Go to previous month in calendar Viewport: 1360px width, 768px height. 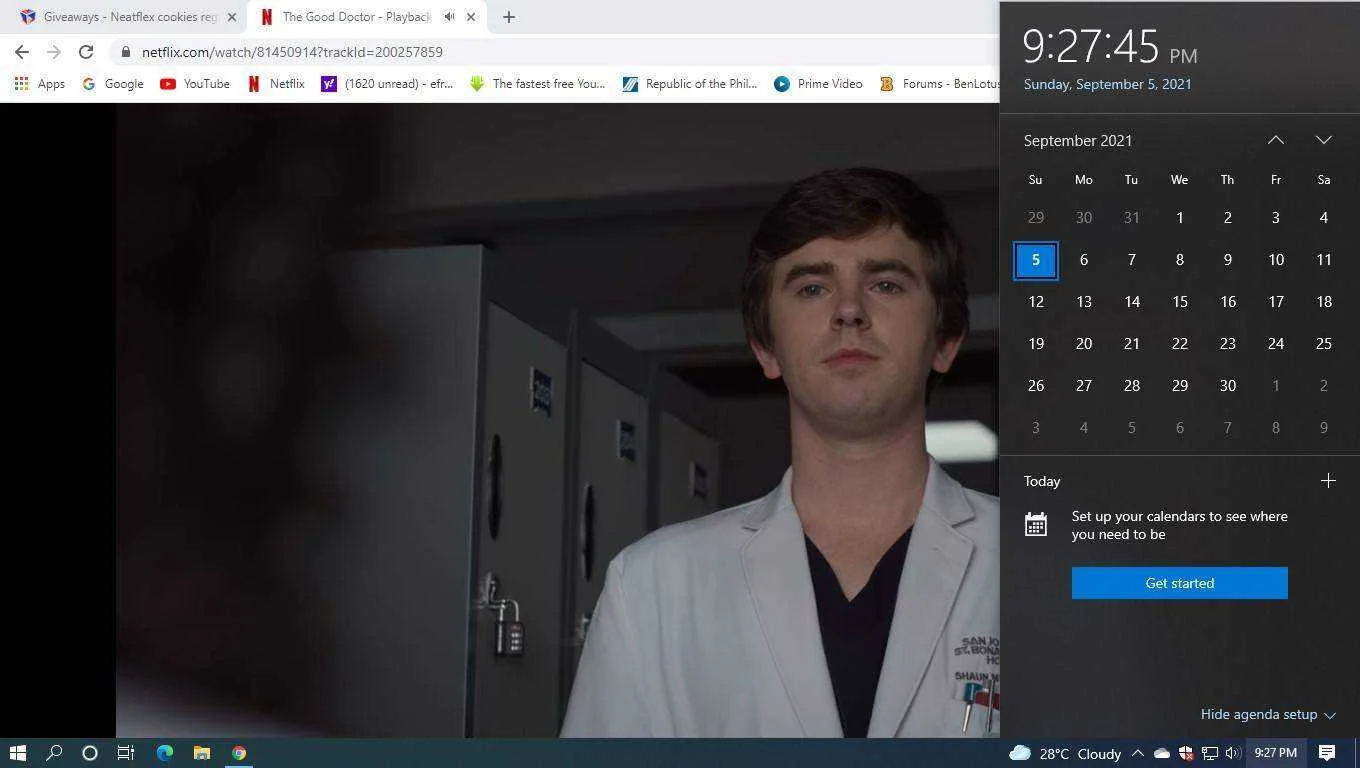1275,140
